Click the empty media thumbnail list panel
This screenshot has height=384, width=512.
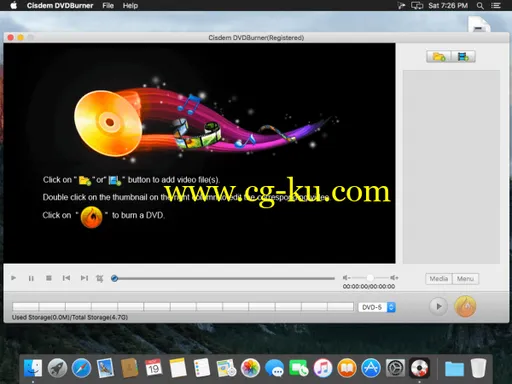click(451, 167)
